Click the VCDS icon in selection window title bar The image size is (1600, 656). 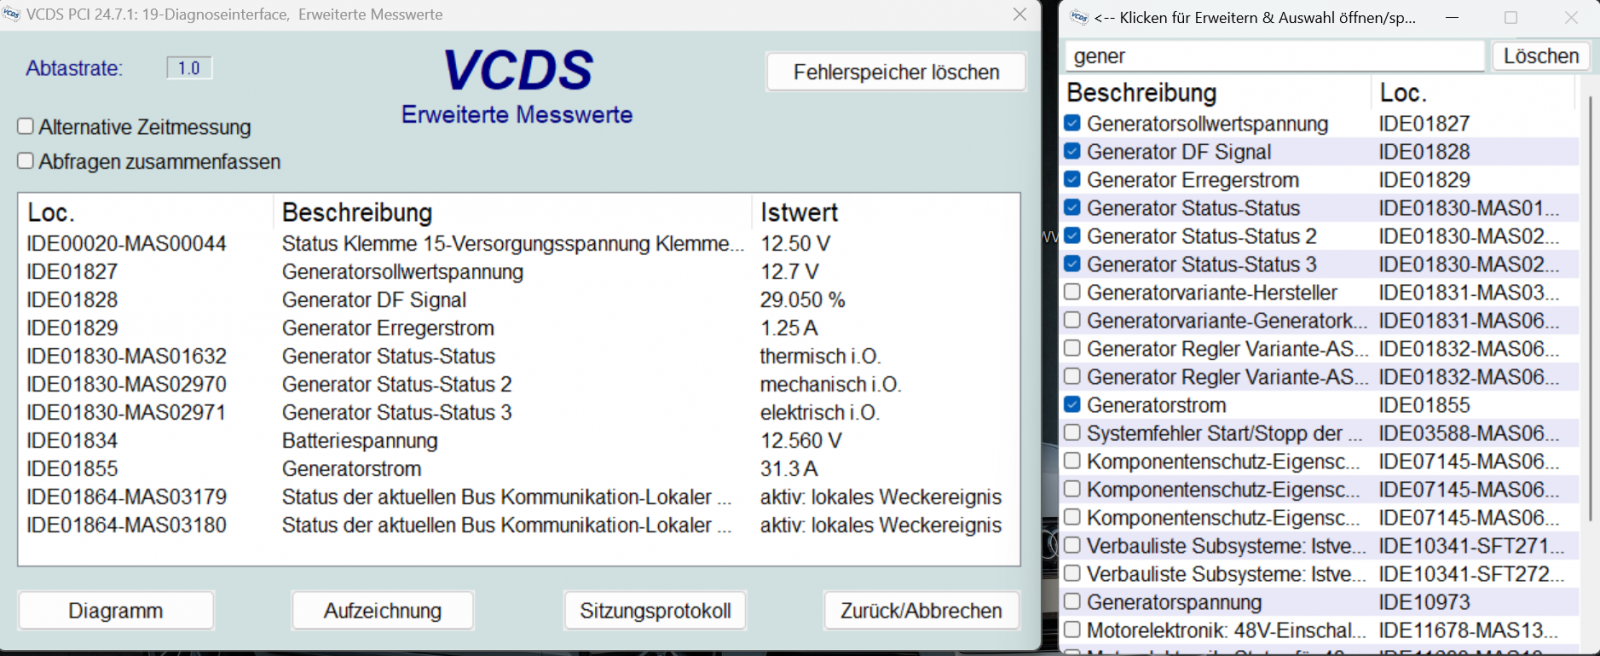click(x=1079, y=17)
